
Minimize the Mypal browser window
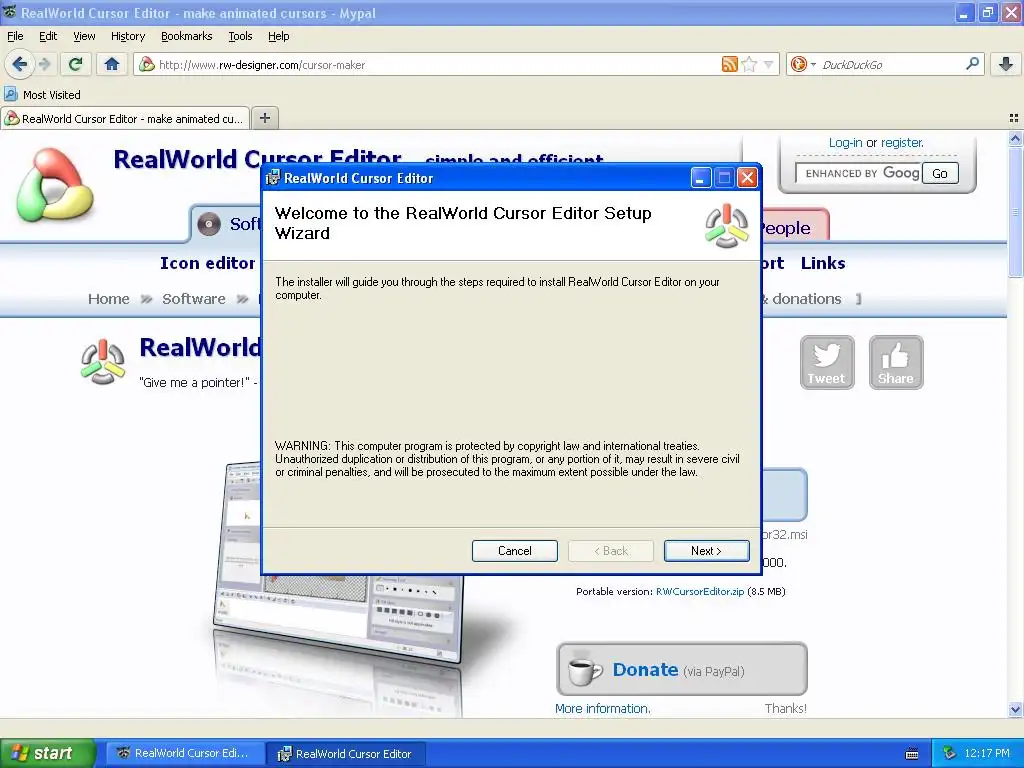coord(965,12)
